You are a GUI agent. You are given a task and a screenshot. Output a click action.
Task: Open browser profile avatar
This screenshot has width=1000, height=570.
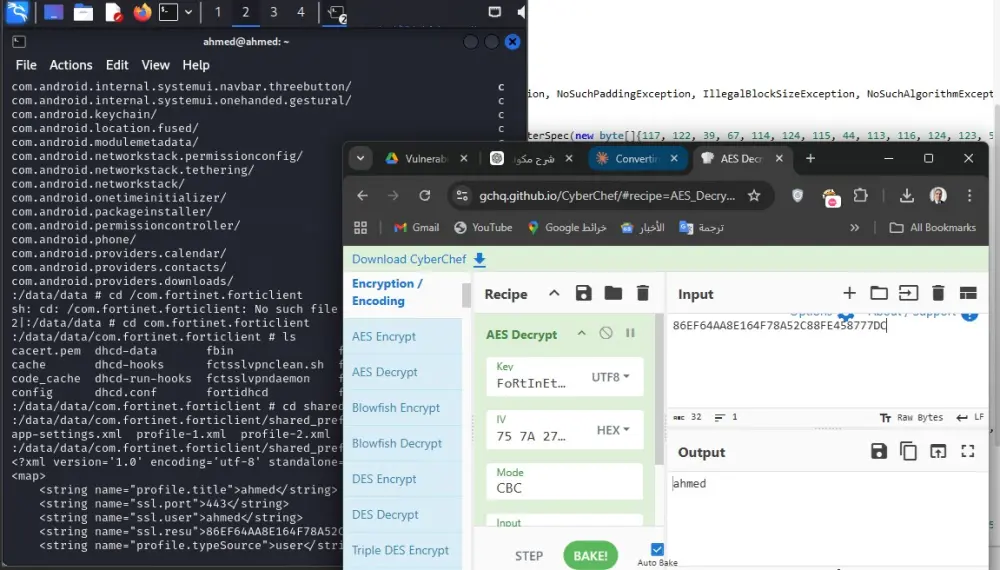pos(938,196)
